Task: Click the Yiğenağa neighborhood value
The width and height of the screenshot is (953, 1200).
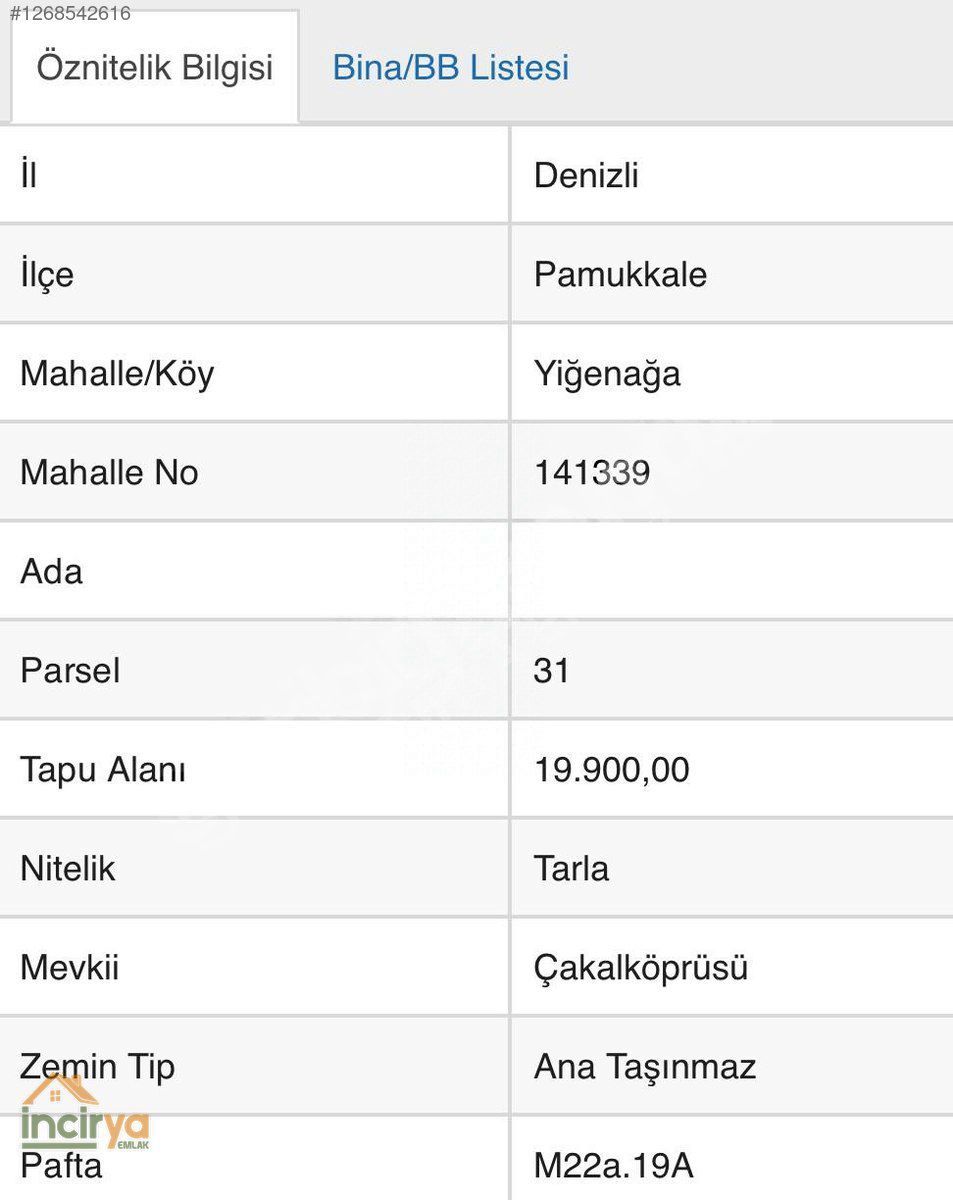Action: click(607, 374)
